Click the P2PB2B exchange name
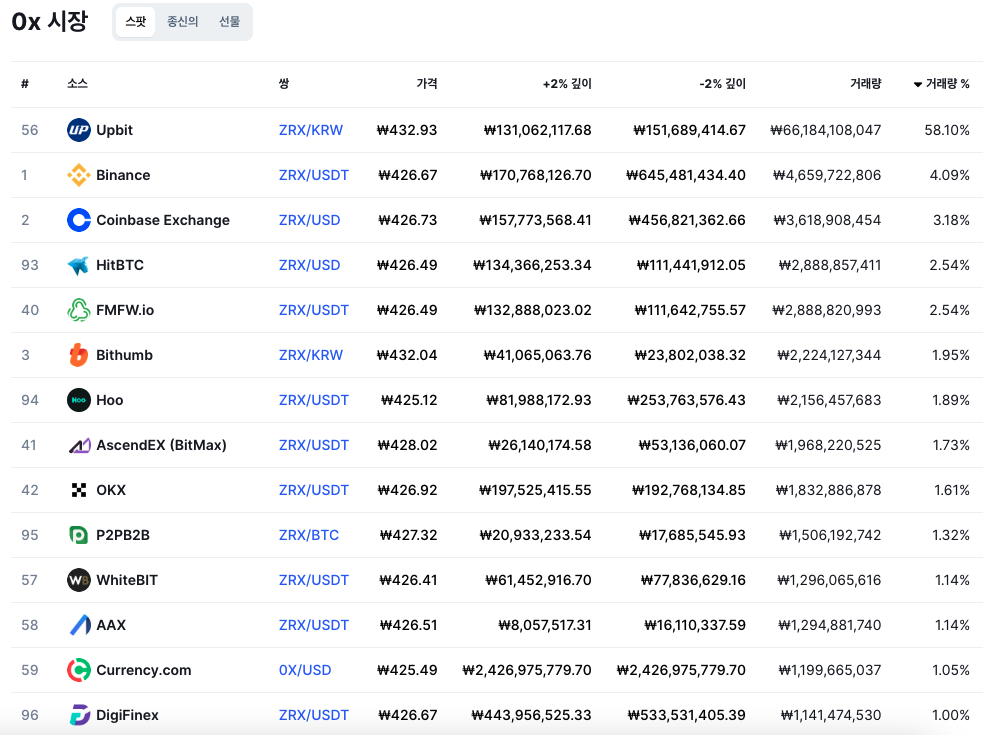This screenshot has height=735, width=983. (x=123, y=535)
